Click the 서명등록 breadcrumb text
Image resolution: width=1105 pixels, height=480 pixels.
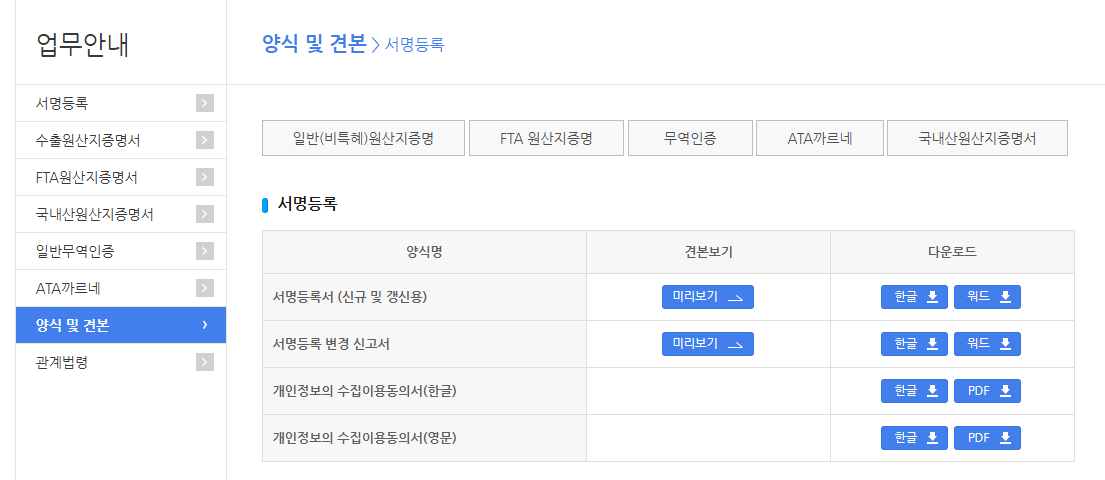[414, 45]
